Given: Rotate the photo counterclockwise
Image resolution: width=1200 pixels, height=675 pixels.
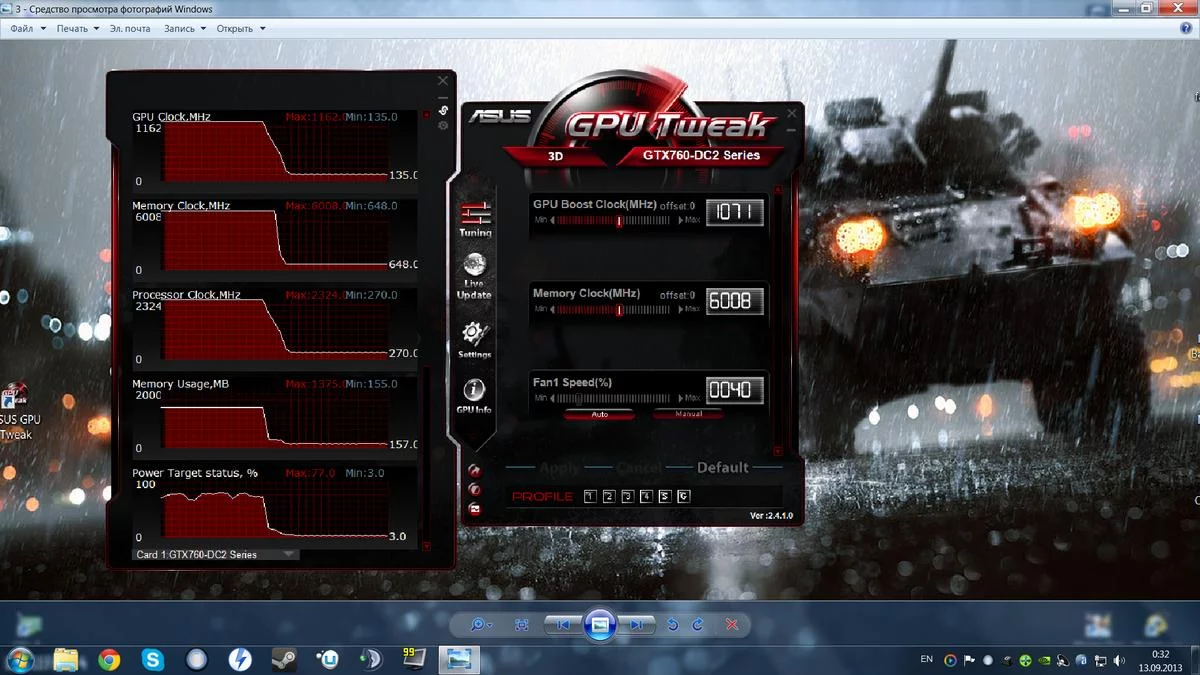Looking at the screenshot, I should [673, 624].
